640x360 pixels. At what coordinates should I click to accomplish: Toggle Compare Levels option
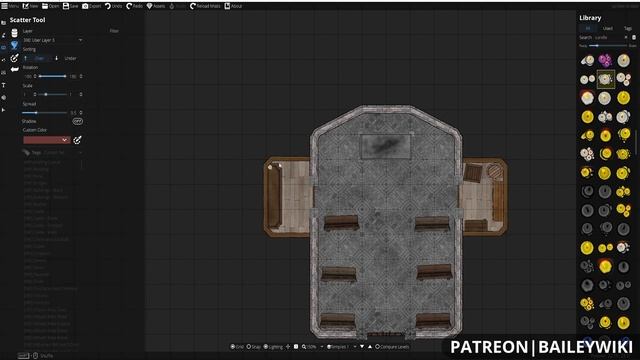click(x=392, y=347)
